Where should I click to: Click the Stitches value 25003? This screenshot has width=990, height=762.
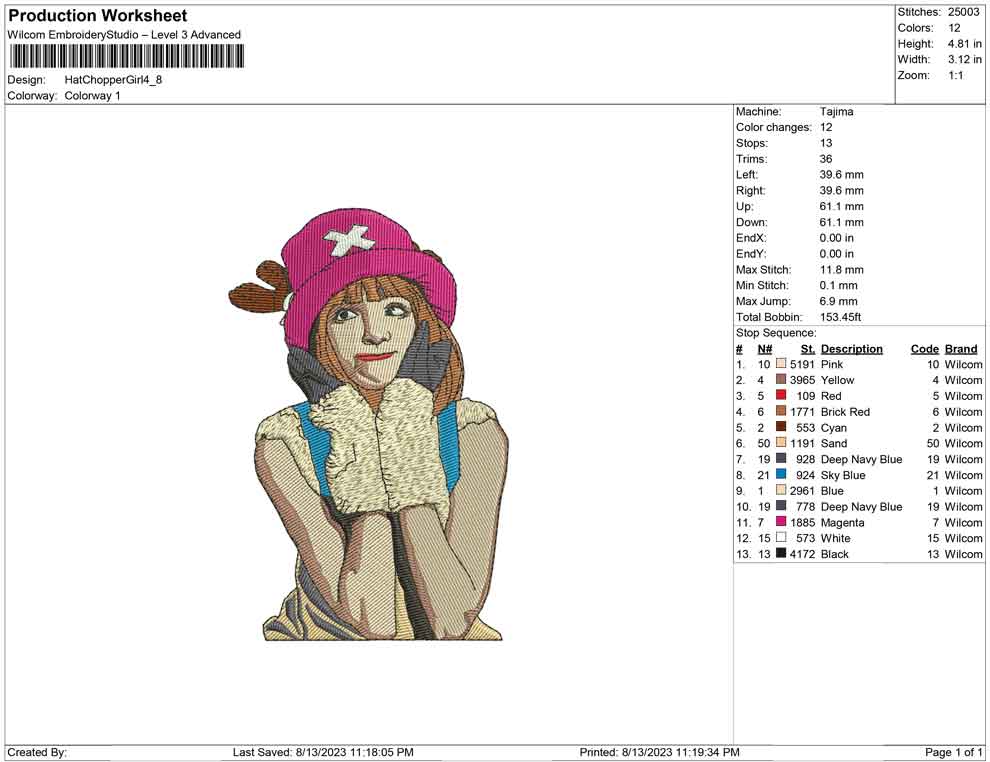point(963,12)
